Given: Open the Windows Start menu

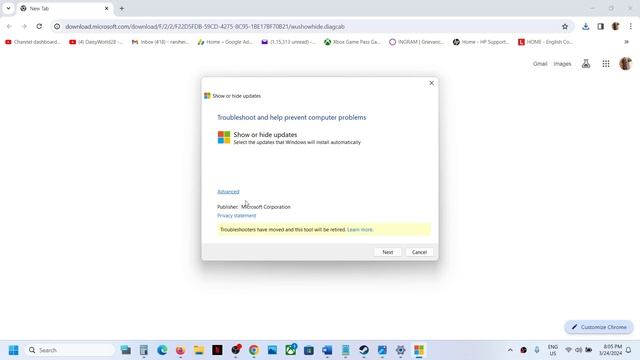Looking at the screenshot, I should (x=13, y=350).
